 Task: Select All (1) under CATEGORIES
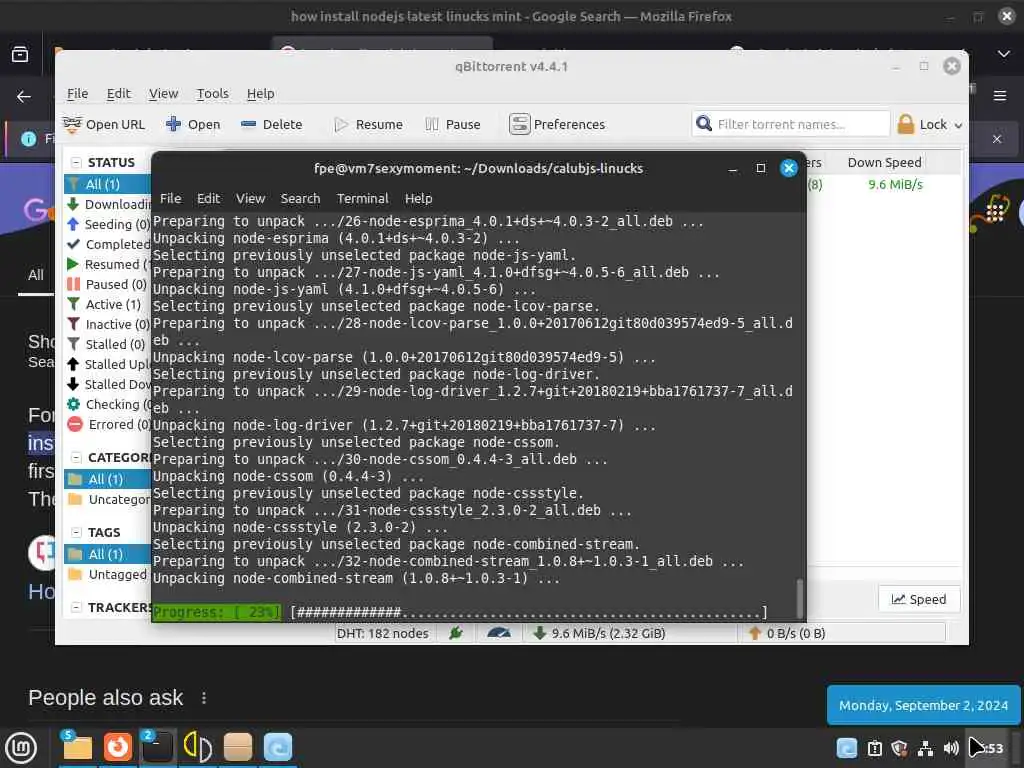108,479
